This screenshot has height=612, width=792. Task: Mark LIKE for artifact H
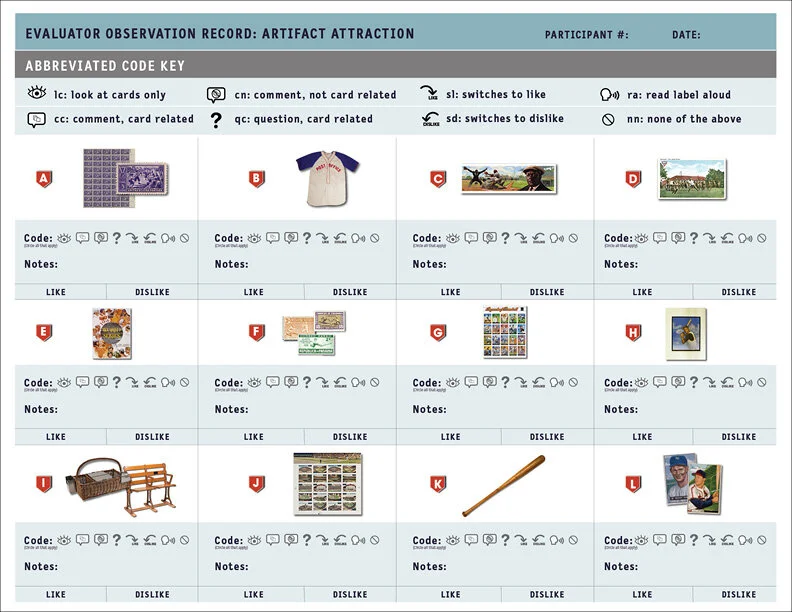click(642, 437)
